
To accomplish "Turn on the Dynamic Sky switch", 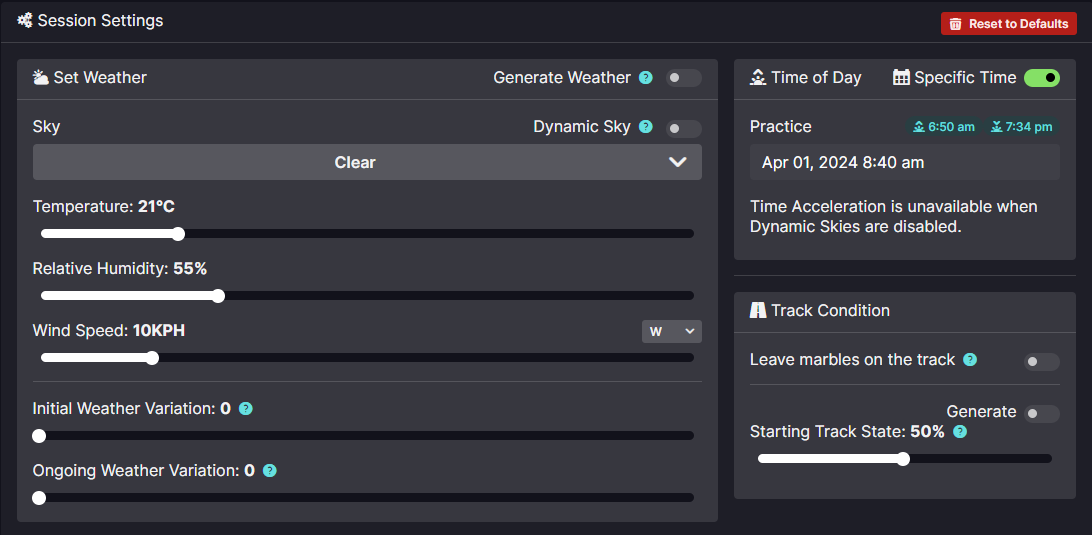I will pos(683,128).
